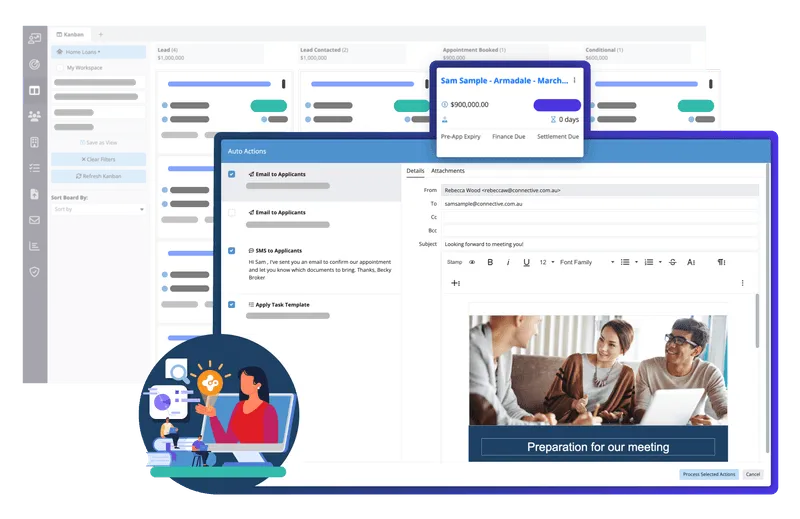Click the Appointment Booked (1) column header
Viewport: 800px width, 519px height.
pyautogui.click(x=474, y=50)
